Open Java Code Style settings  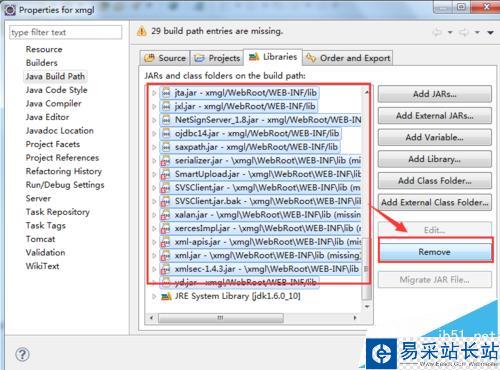click(56, 90)
